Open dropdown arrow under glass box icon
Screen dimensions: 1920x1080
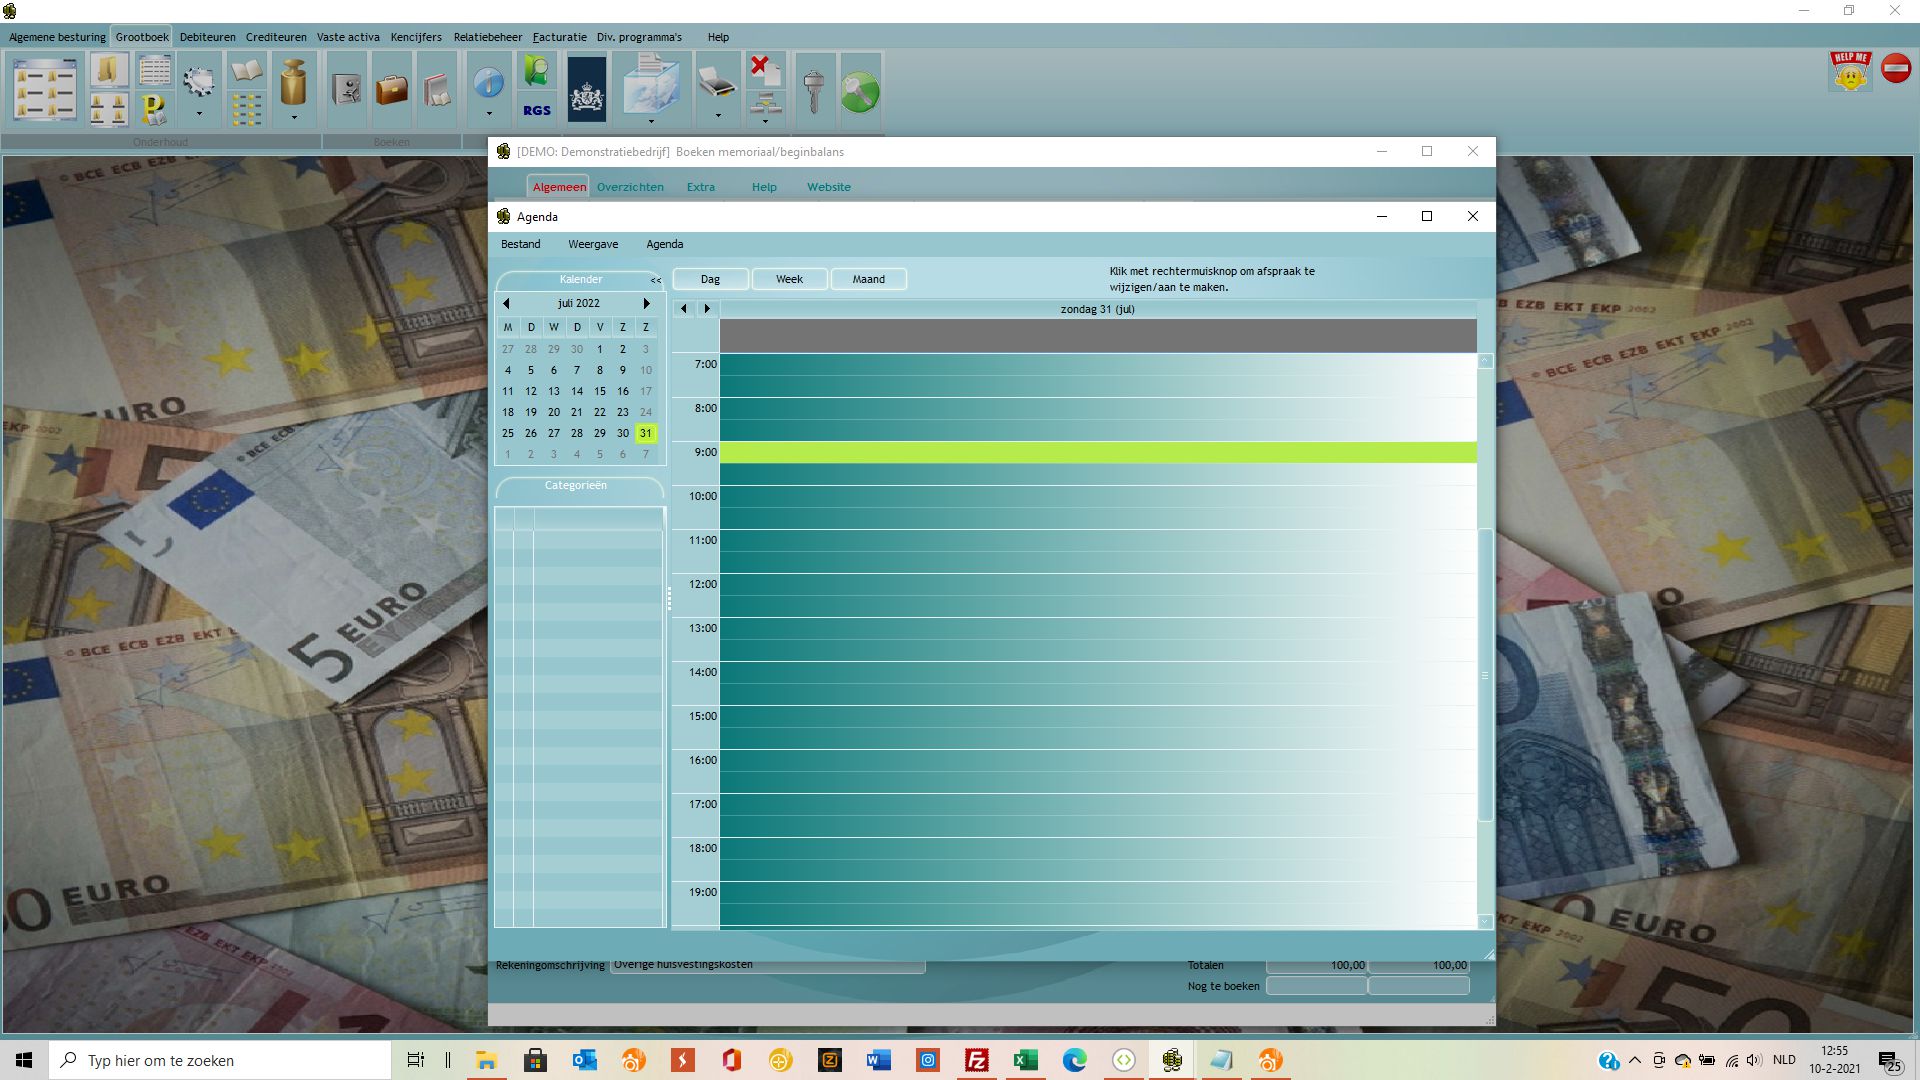click(651, 121)
